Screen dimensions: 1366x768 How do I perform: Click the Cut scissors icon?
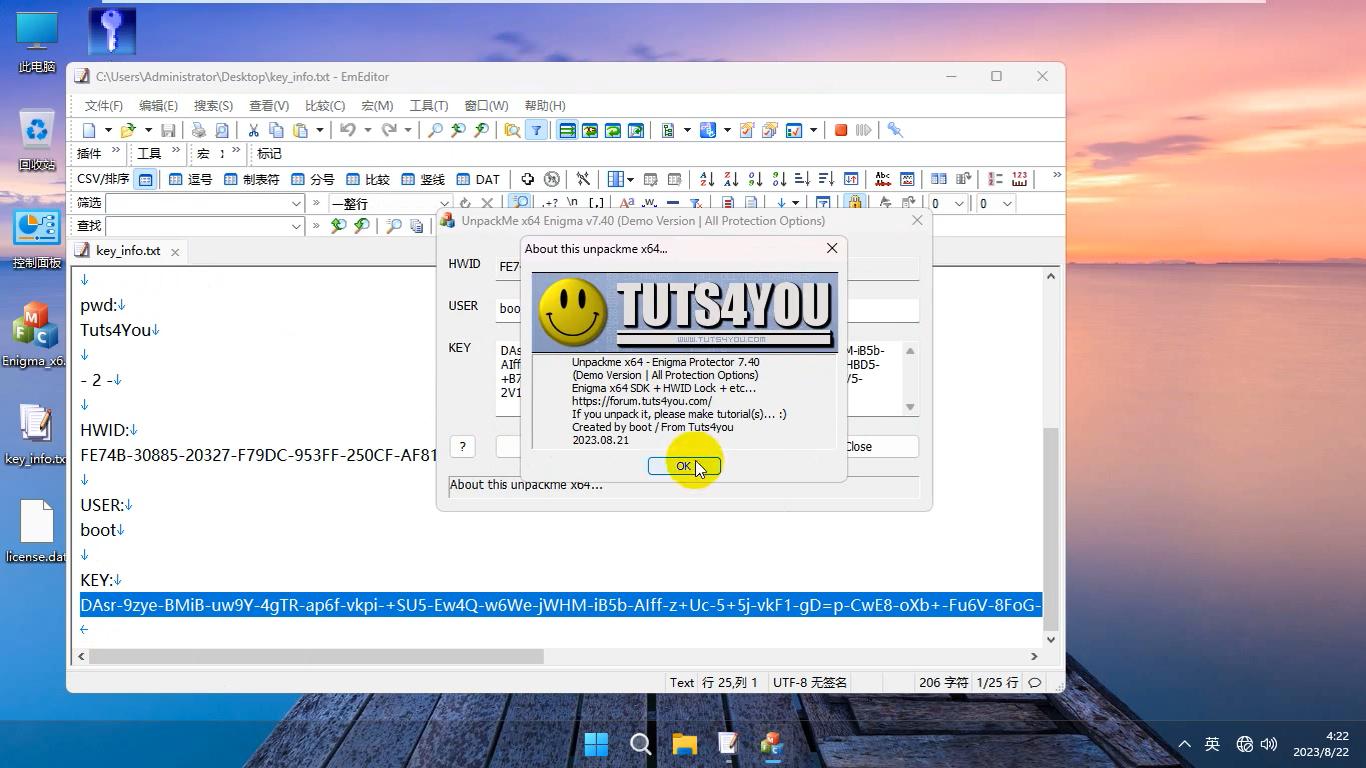253,130
